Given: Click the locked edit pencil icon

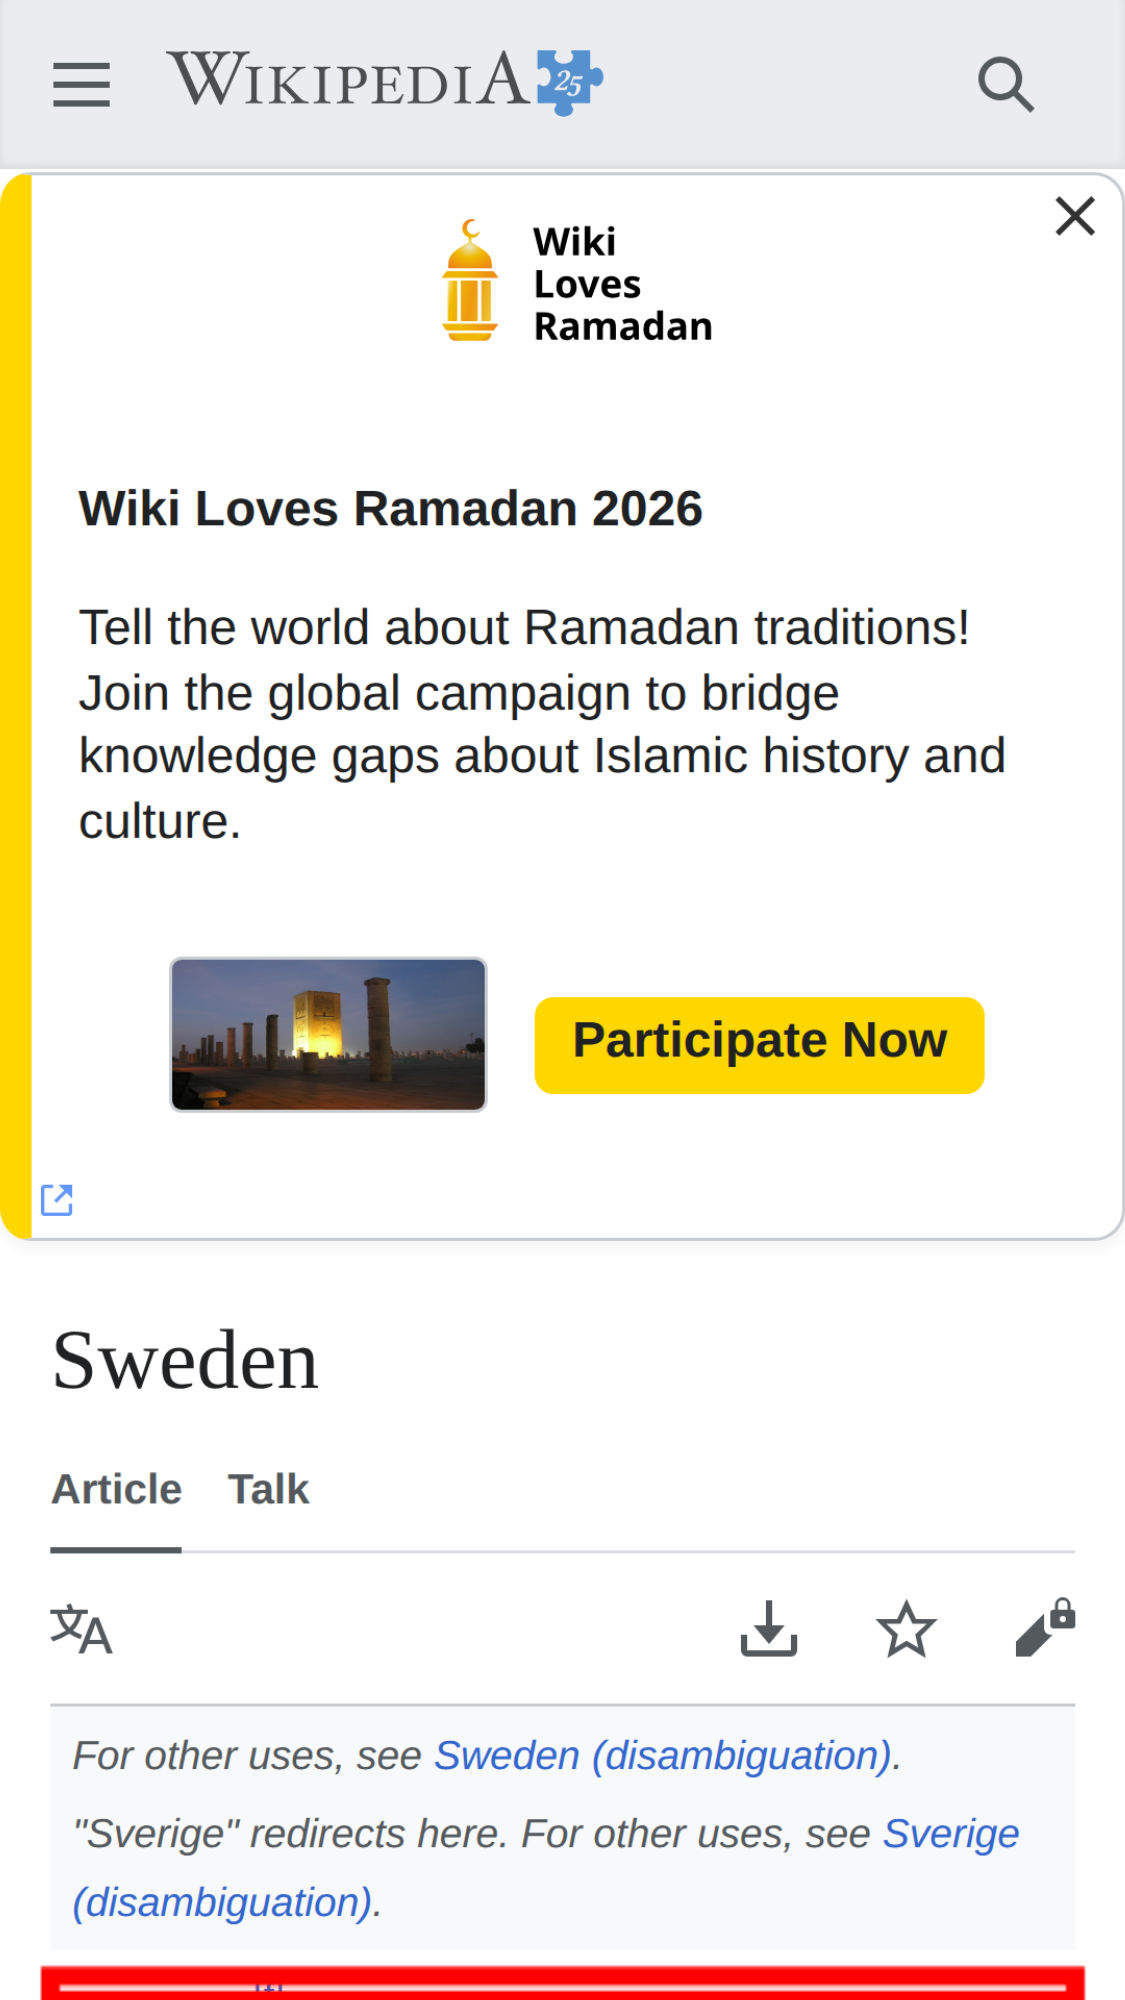Looking at the screenshot, I should point(1044,1629).
